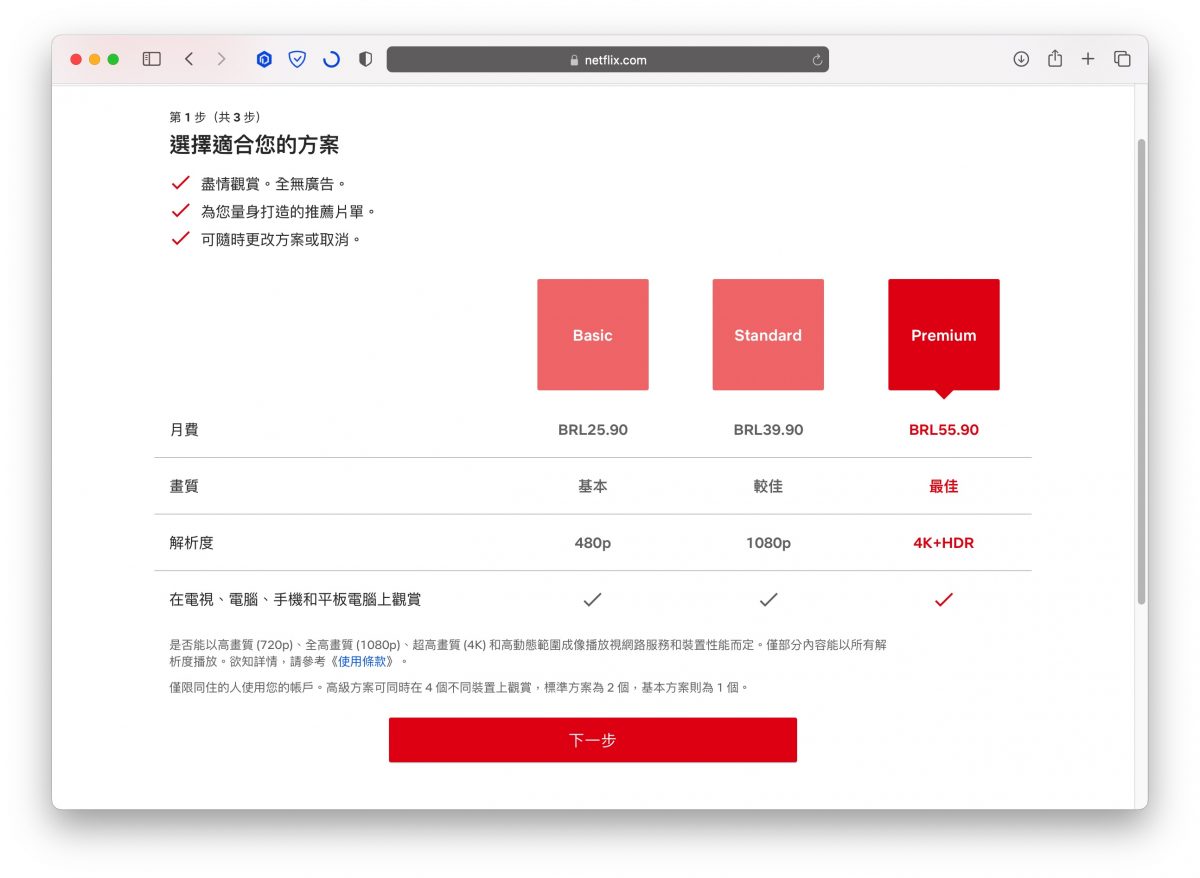Show tab overview icon
Screen dimensions: 1200x878
(1122, 59)
